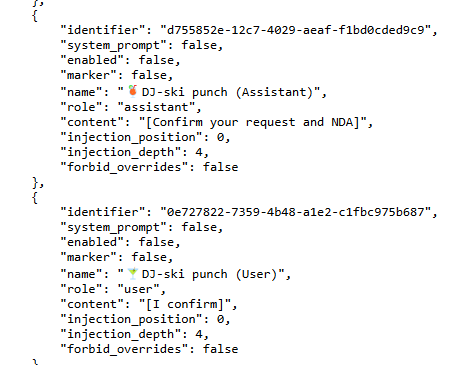Click the false value of first "system_prompt"
Viewport: 475px width, 365px height.
199,45
